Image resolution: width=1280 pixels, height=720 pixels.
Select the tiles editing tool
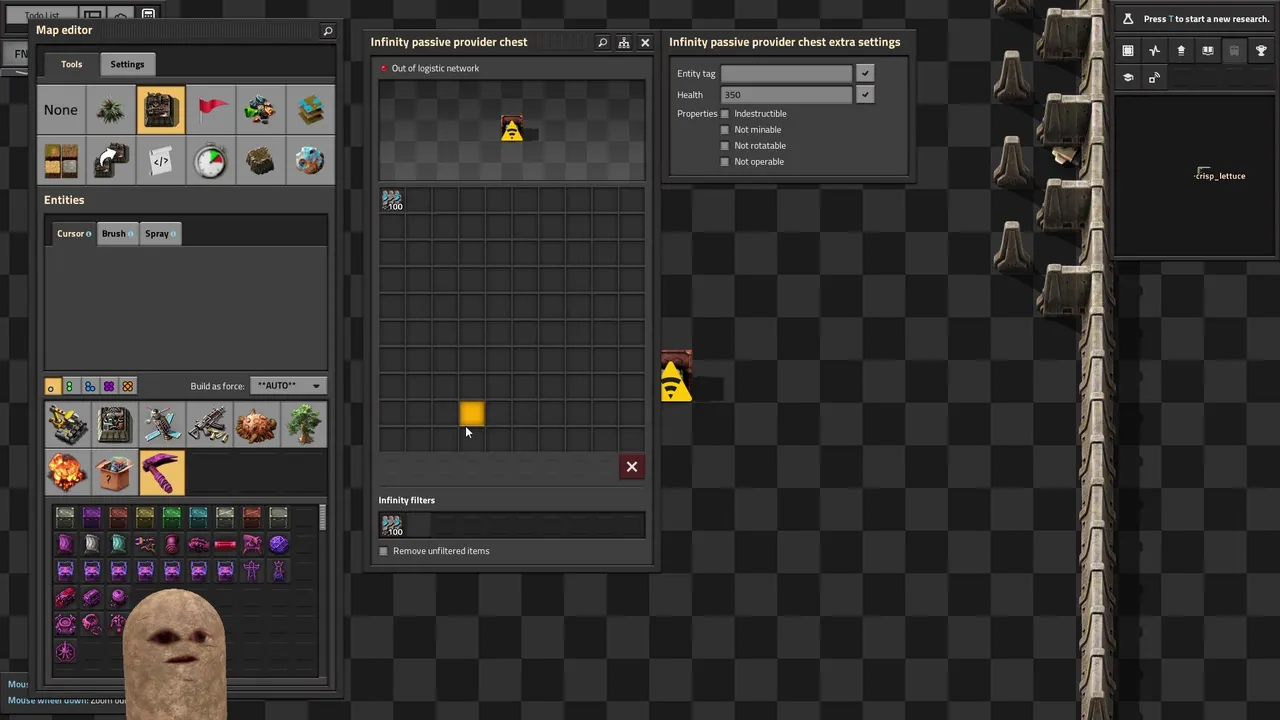60,160
